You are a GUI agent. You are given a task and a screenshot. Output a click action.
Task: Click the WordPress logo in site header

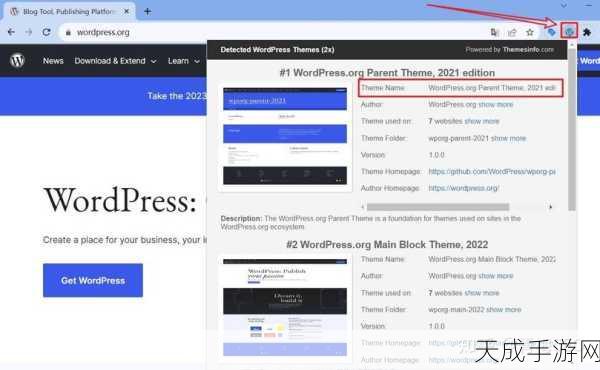click(x=17, y=60)
